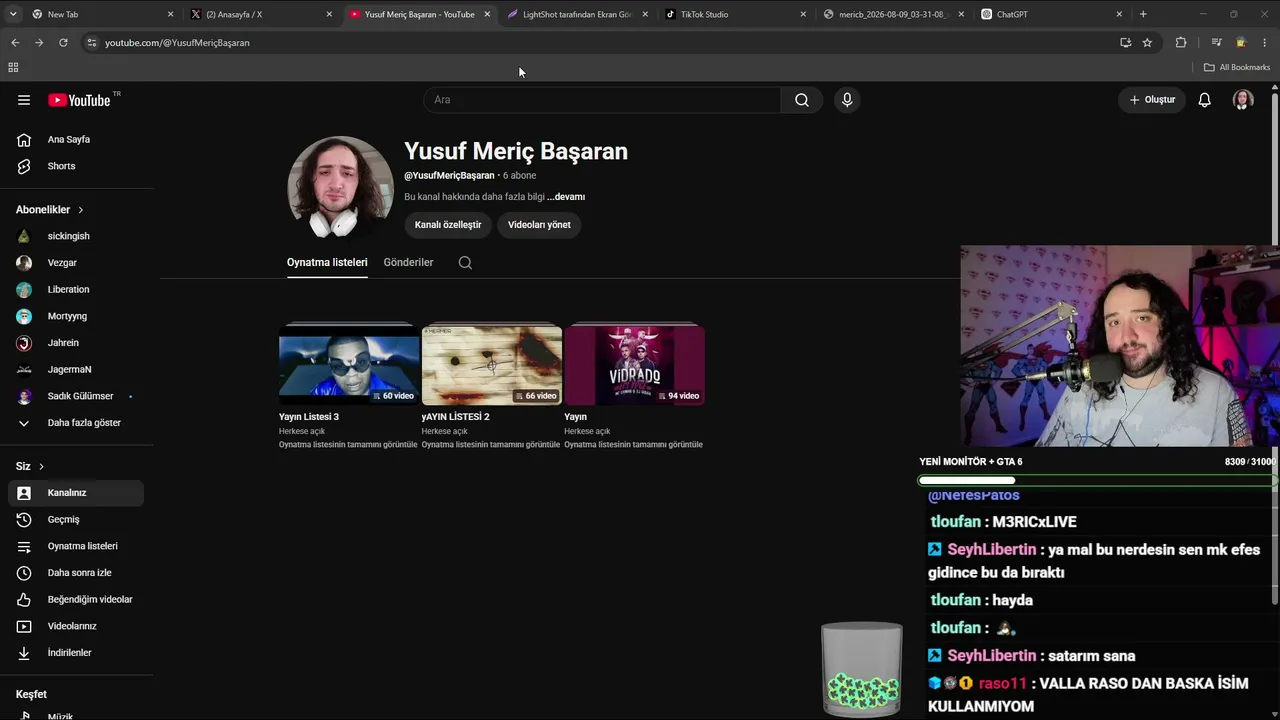Close the TikTok Studio browser tab
The width and height of the screenshot is (1280, 720).
pos(802,14)
